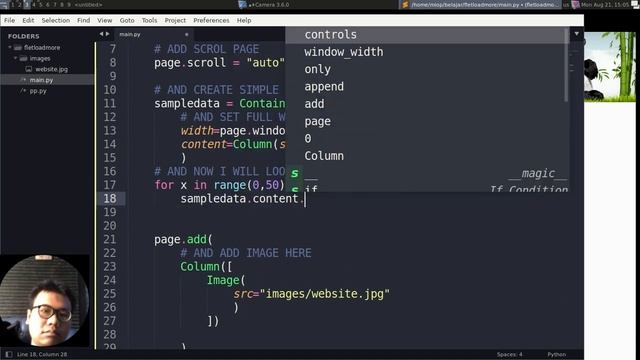Viewport: 640px width, 360px height.
Task: Click the 'page.add(' code line
Action: 183,240
